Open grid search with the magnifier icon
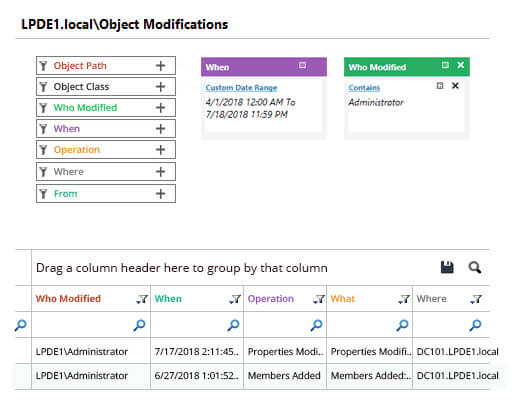515x402 pixels. coord(475,267)
